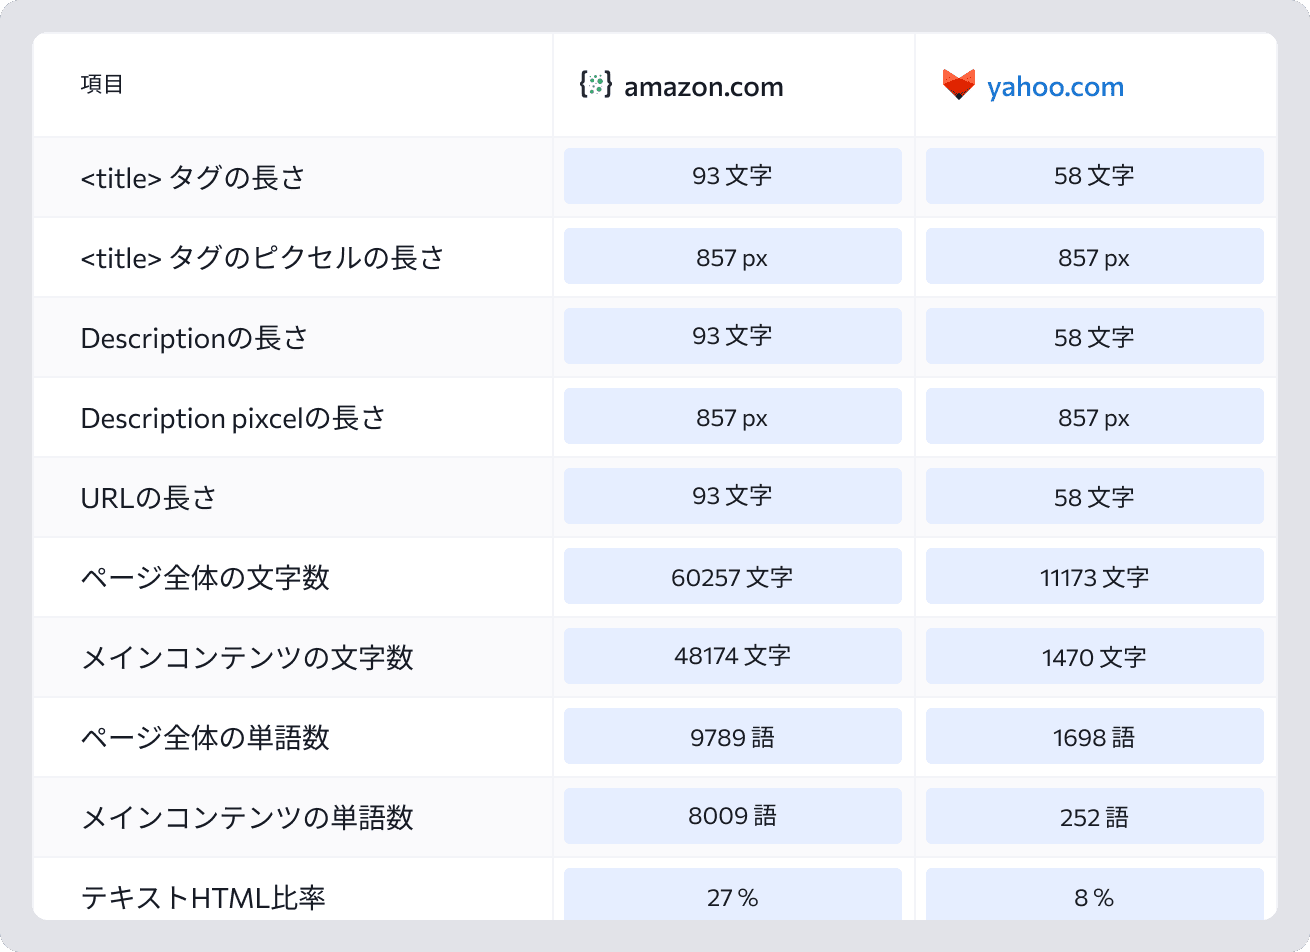Select the URLの長さ row label
The width and height of the screenshot is (1310, 952).
tap(149, 498)
